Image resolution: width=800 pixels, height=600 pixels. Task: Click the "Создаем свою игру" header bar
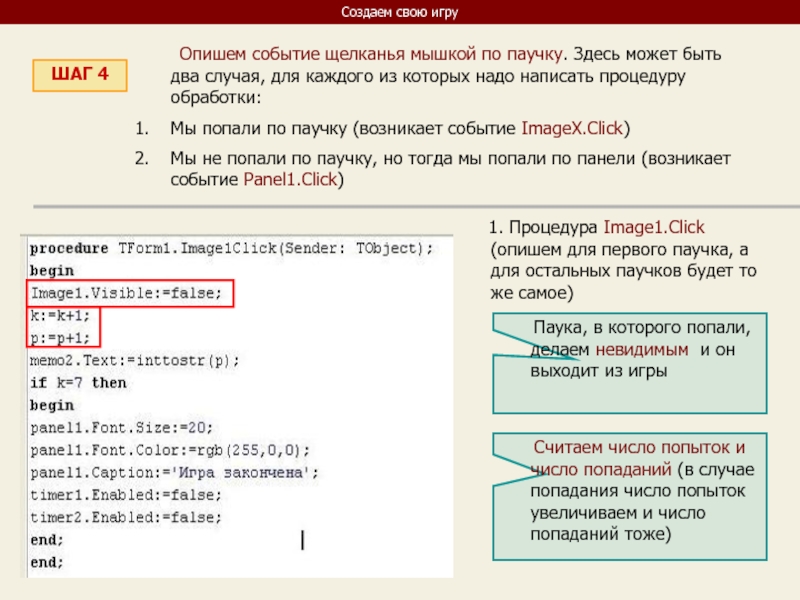400,12
